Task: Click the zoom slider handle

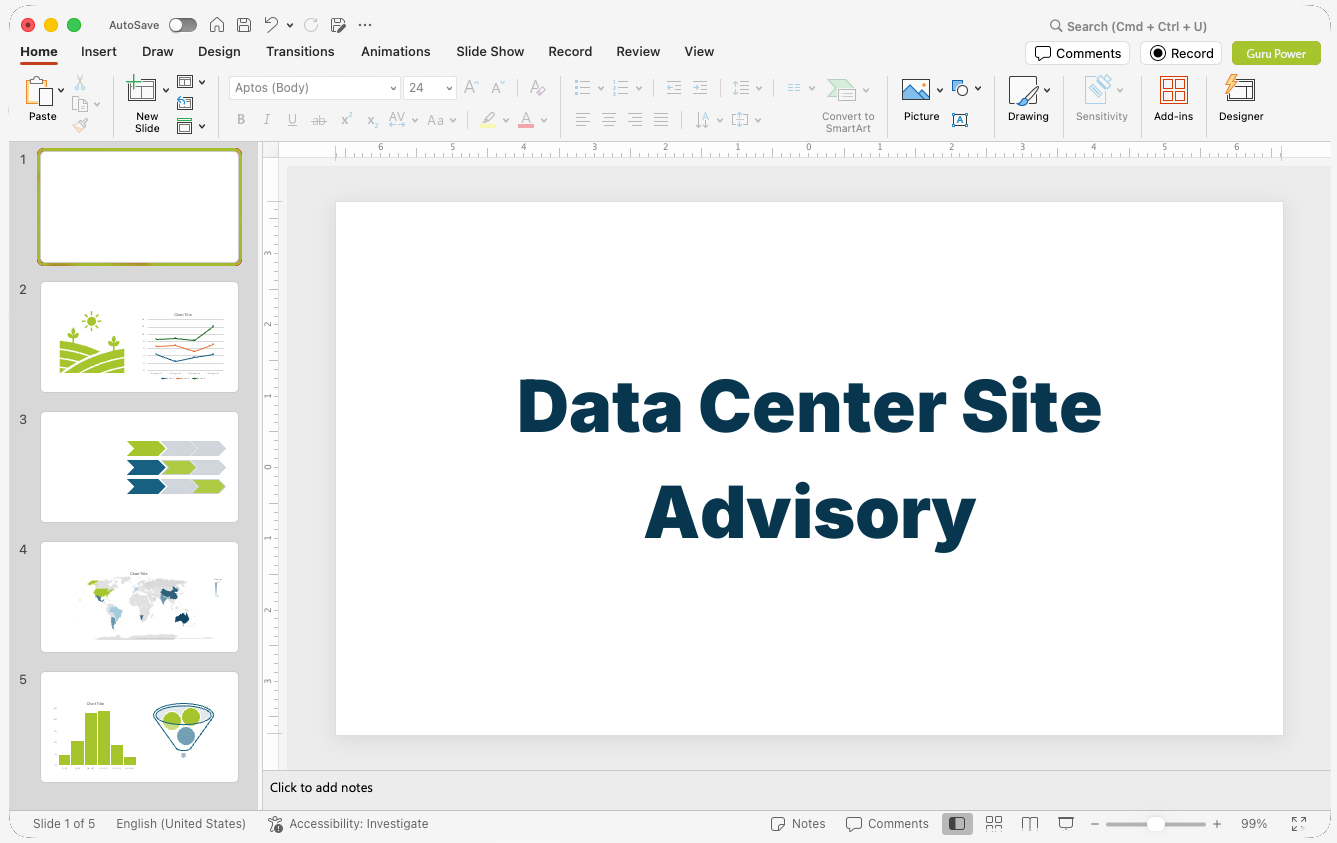Action: coord(1155,824)
